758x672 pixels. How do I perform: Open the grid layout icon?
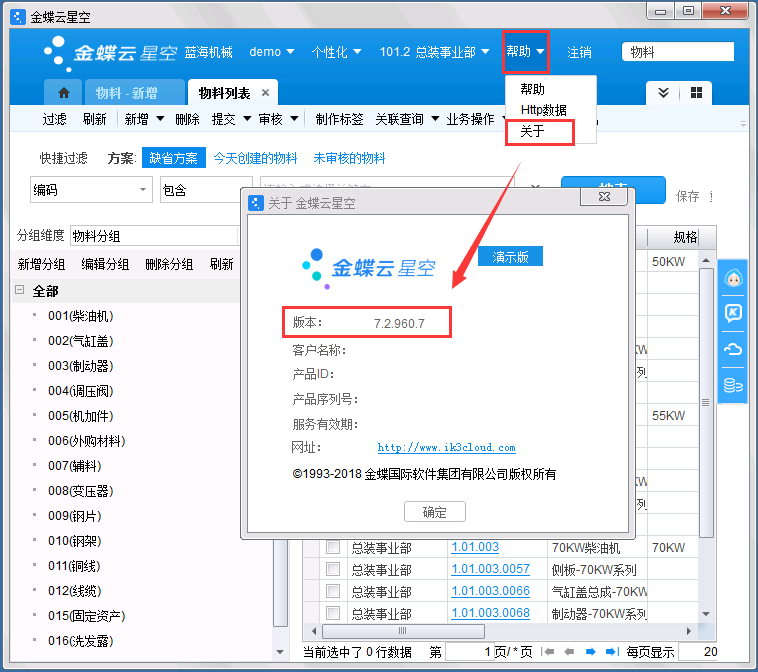(696, 93)
